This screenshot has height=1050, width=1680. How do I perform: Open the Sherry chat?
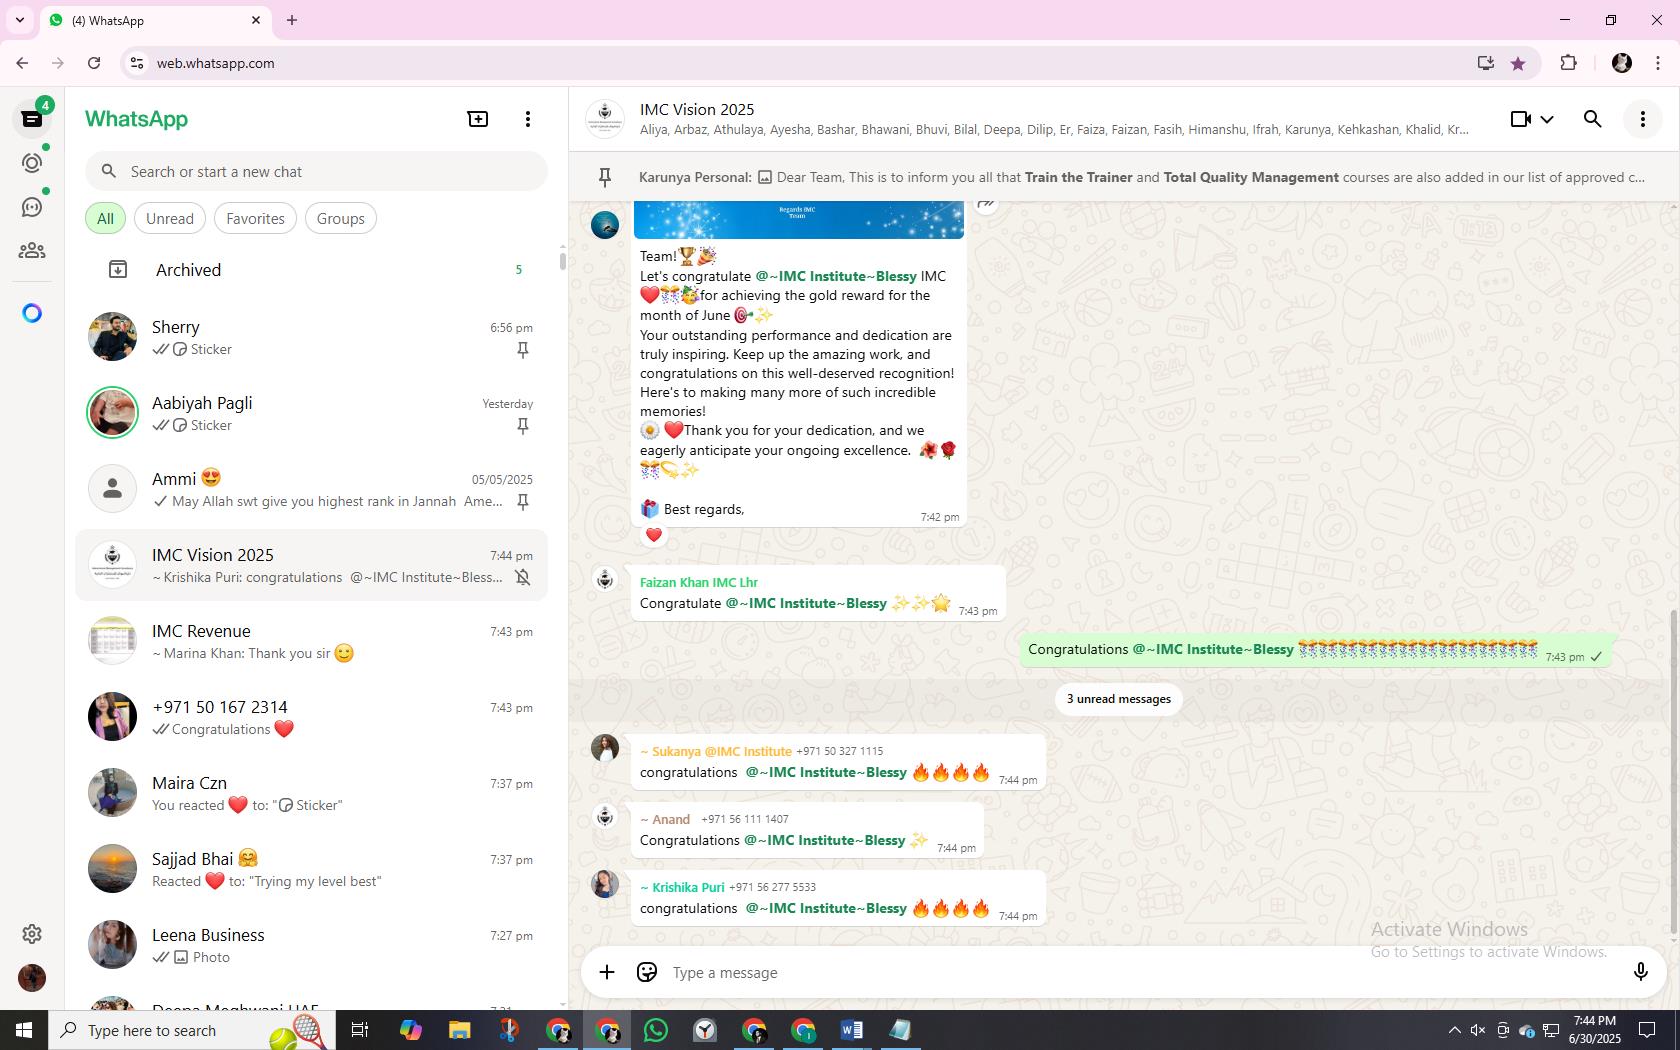point(312,338)
